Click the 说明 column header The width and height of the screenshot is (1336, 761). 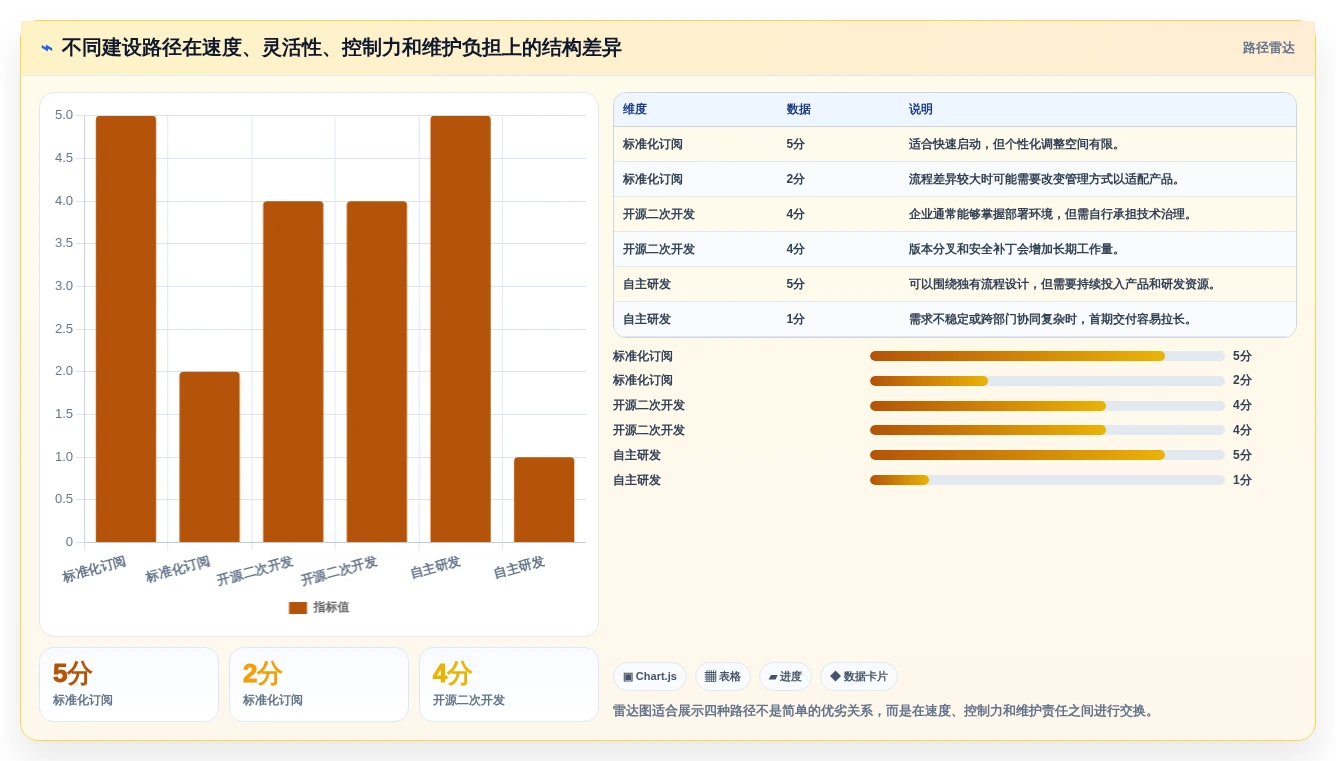coord(921,110)
